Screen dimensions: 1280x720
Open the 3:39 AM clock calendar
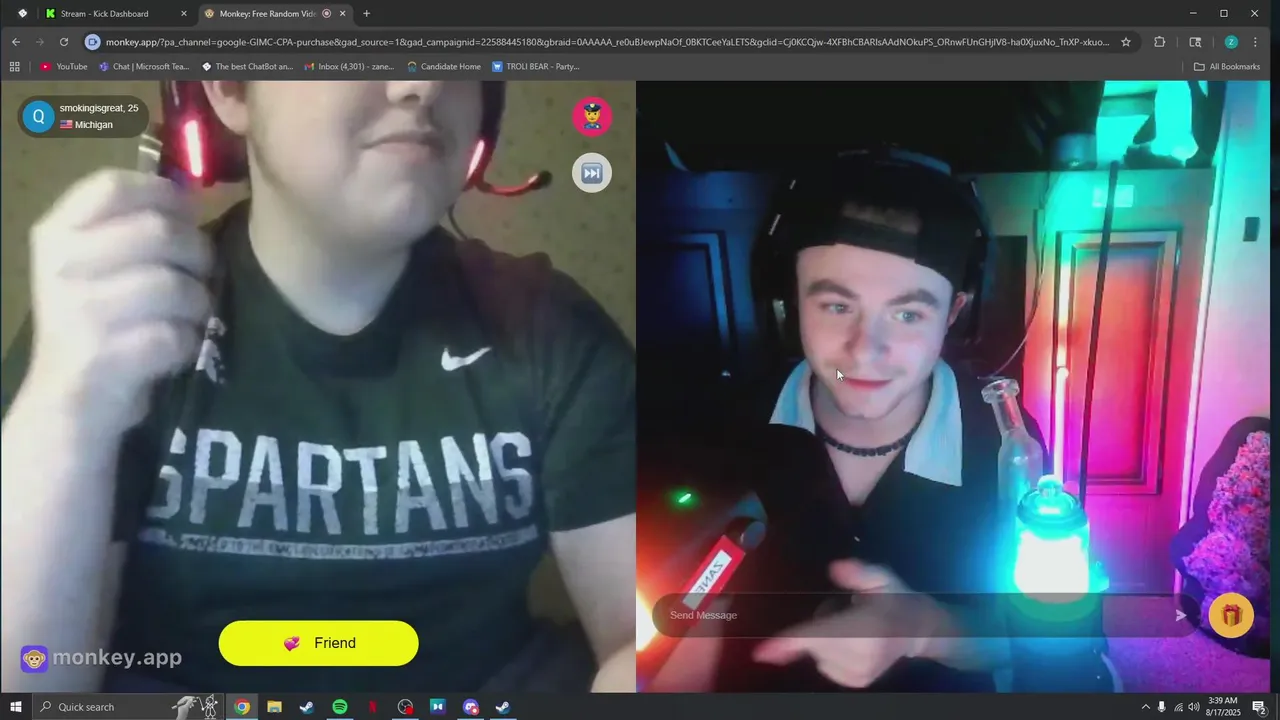(1224, 707)
